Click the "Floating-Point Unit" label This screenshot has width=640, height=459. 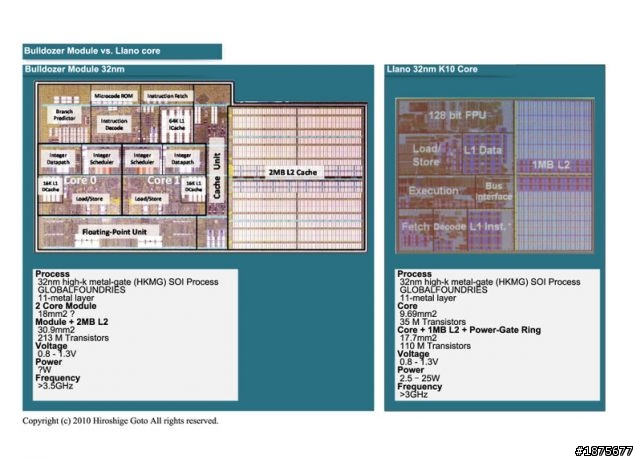[114, 232]
